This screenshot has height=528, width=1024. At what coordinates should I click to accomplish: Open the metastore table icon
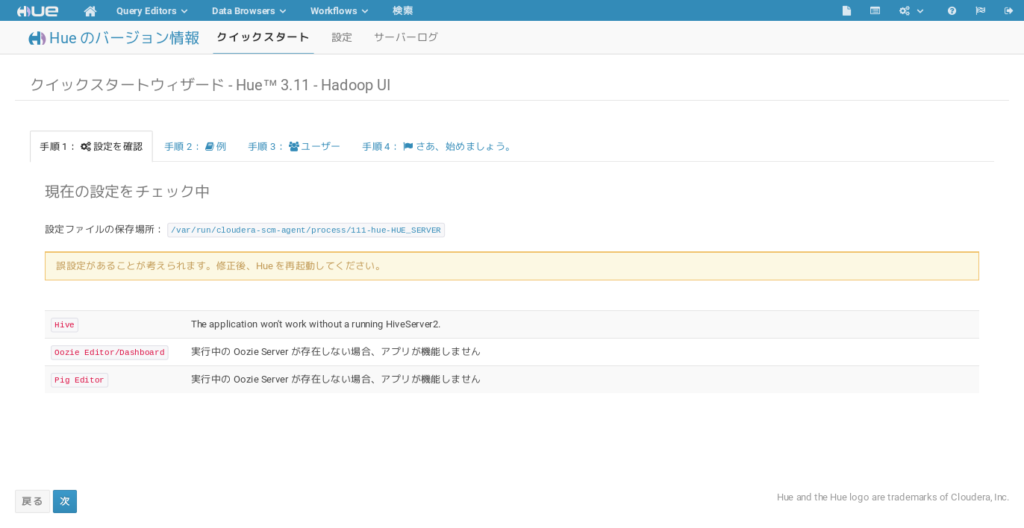coord(875,11)
